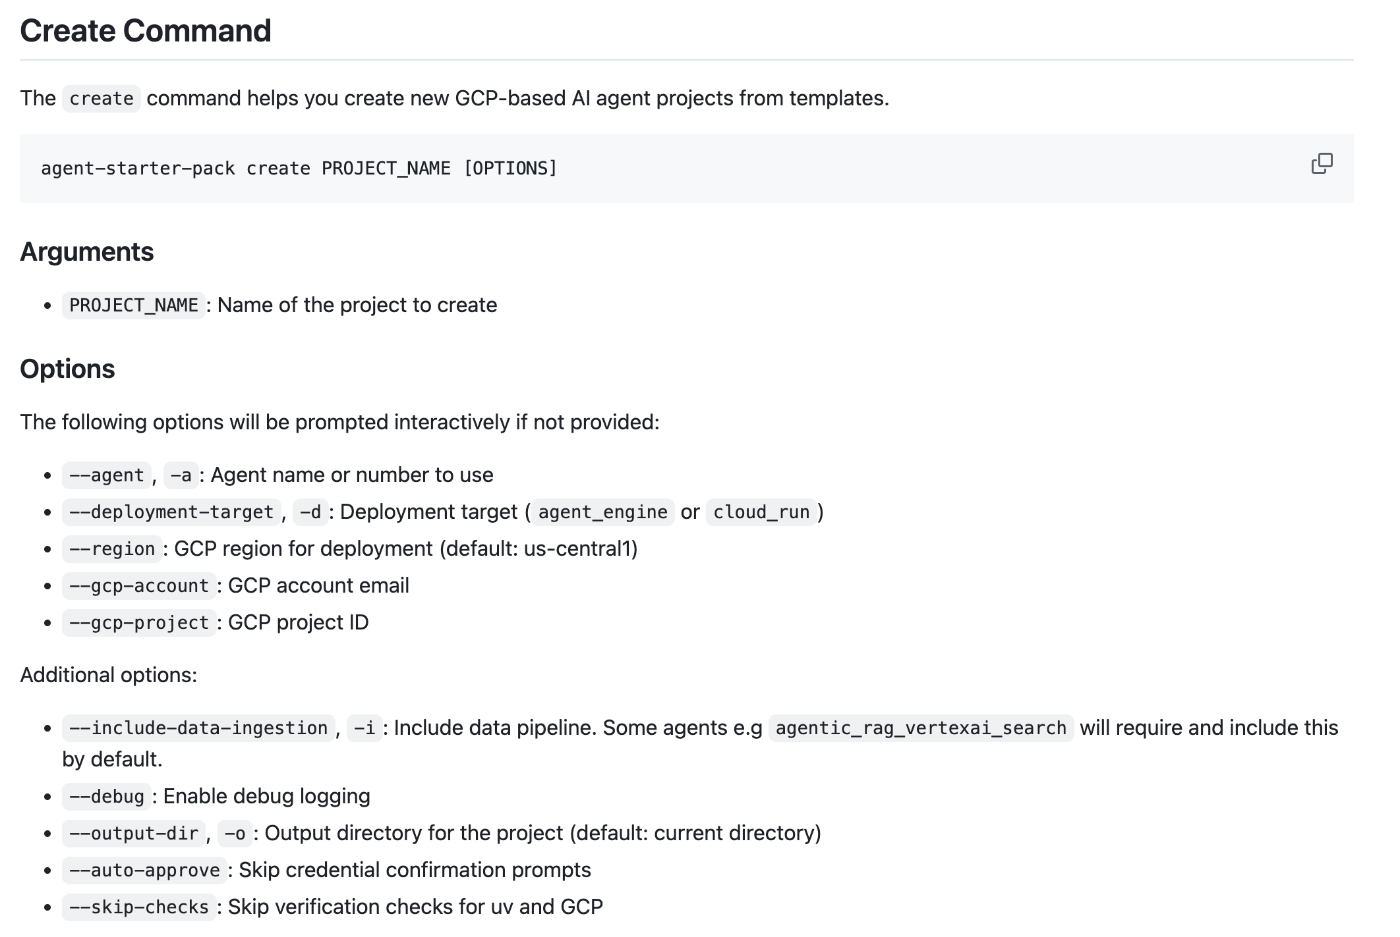Screen dimensions: 1400x937
Task: Click the --gcp-project option label
Action: coord(139,623)
